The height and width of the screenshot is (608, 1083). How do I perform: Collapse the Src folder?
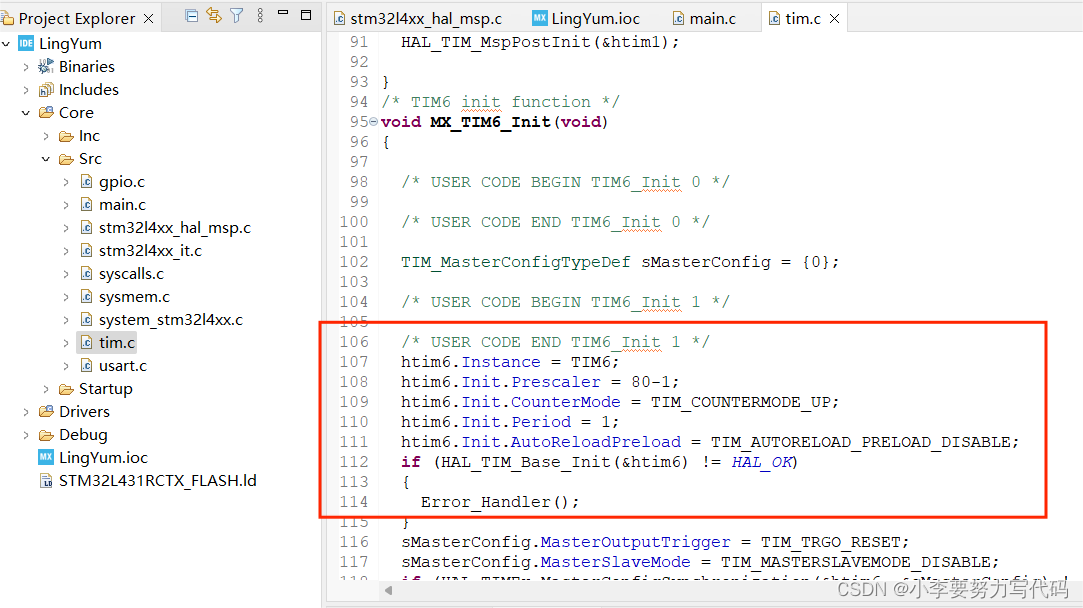pyautogui.click(x=46, y=158)
